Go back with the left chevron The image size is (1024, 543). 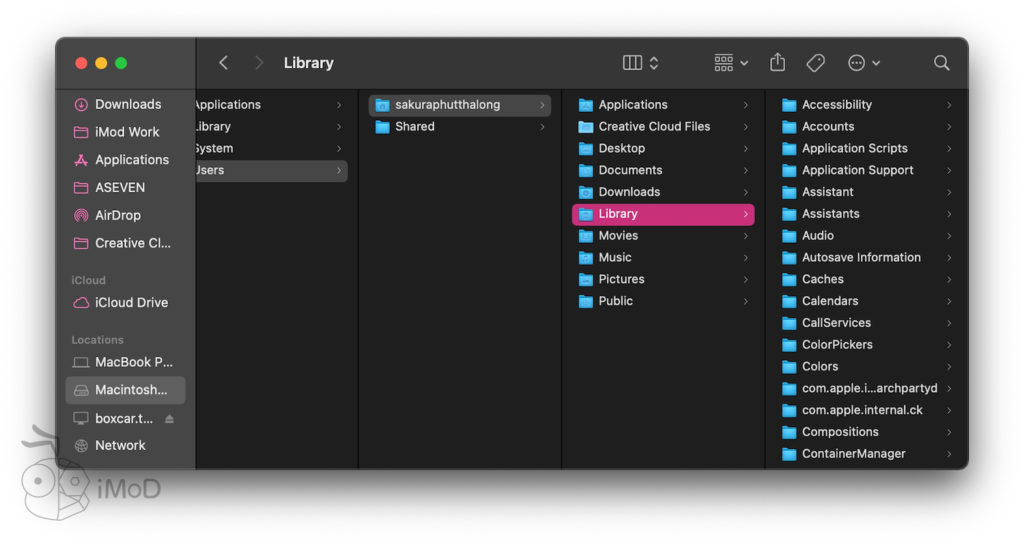(x=223, y=62)
